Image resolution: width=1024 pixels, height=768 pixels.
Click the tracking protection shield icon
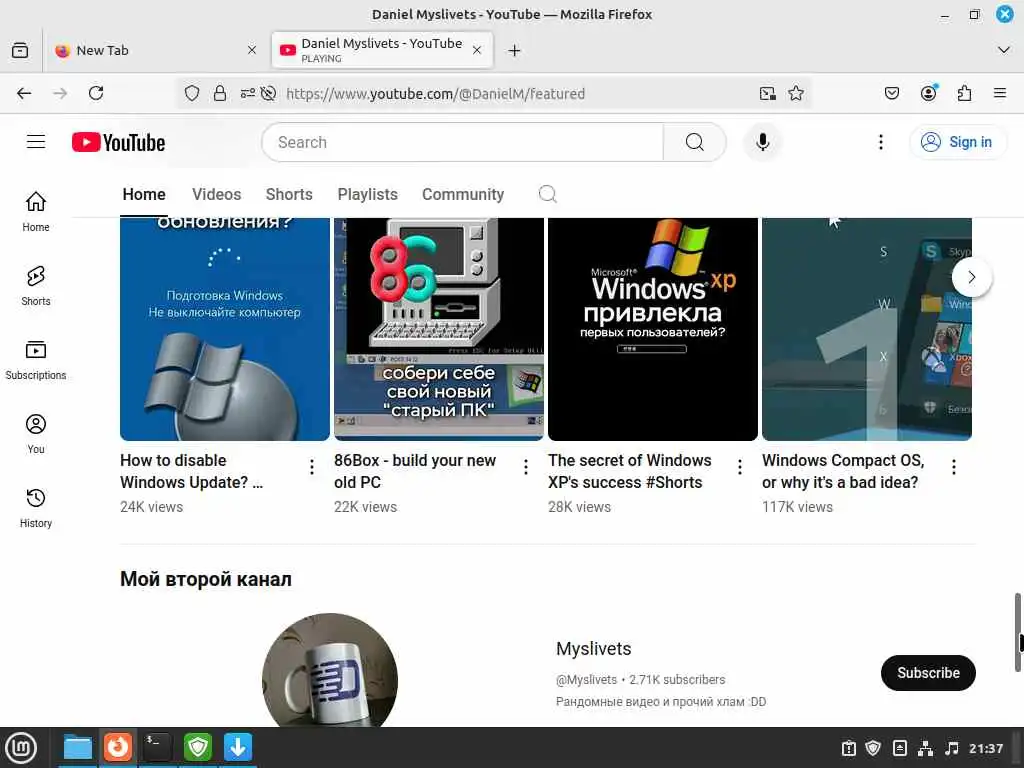191,93
